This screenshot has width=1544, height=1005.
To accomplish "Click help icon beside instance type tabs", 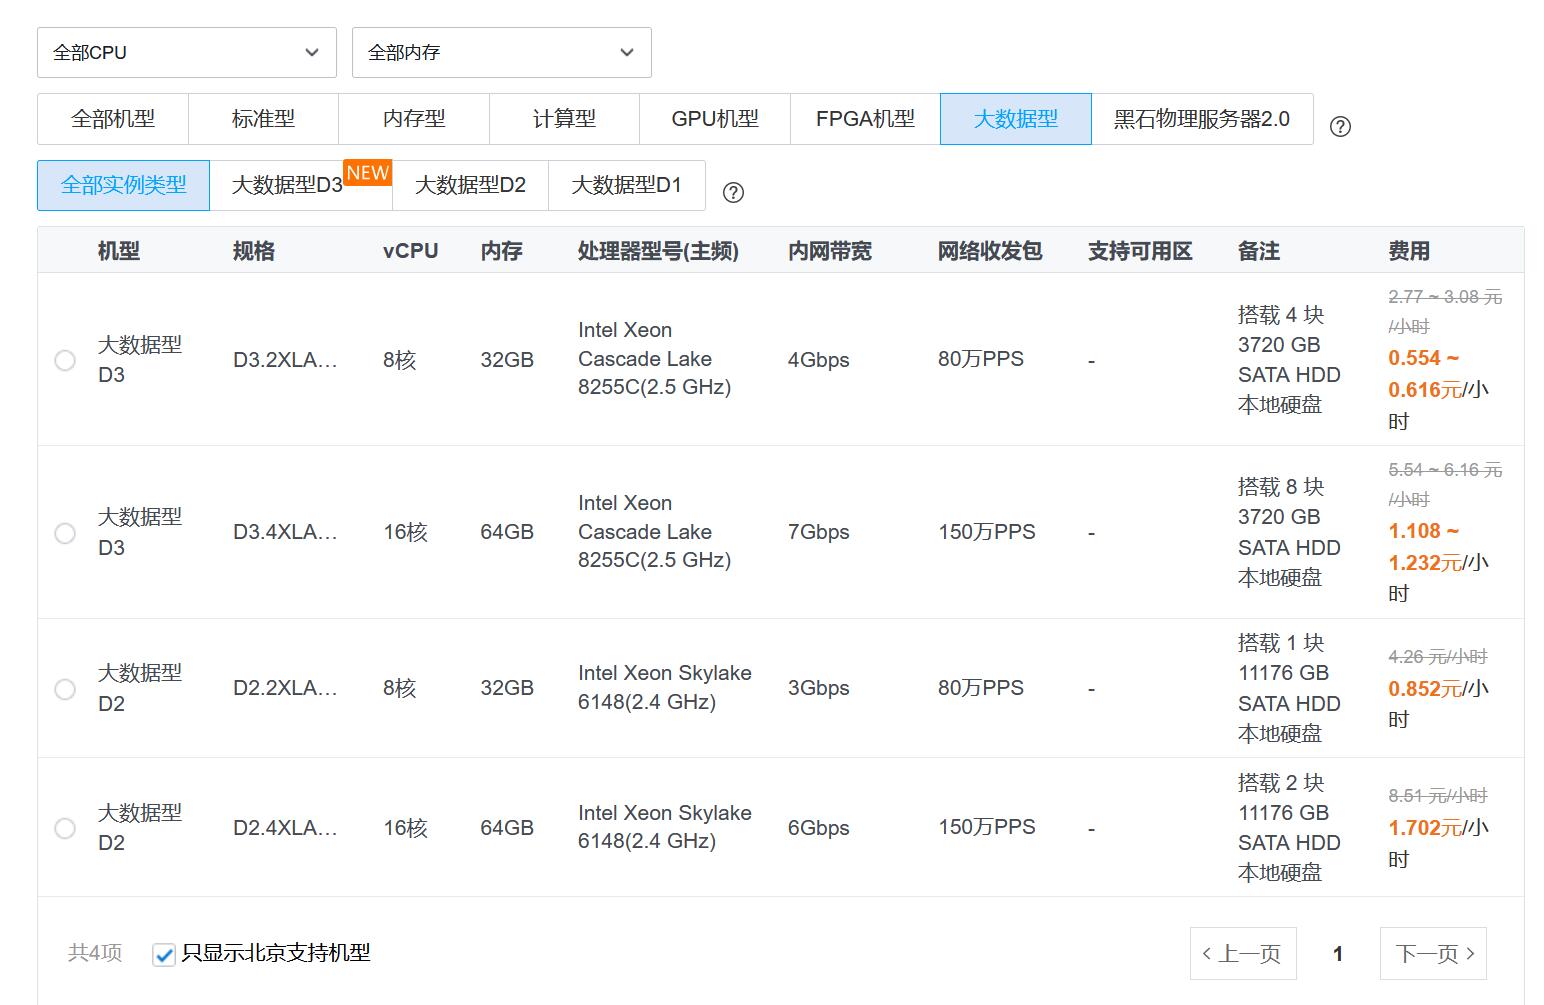I will pos(733,193).
